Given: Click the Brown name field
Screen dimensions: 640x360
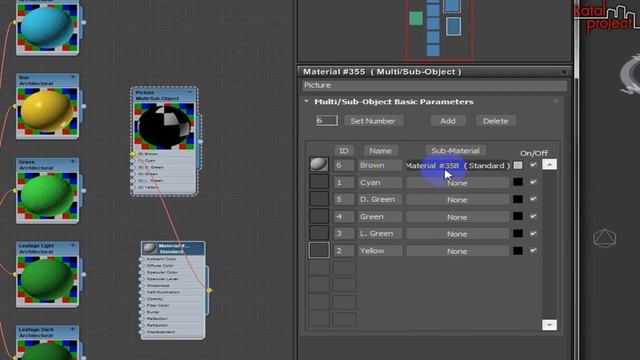Looking at the screenshot, I should (380, 165).
